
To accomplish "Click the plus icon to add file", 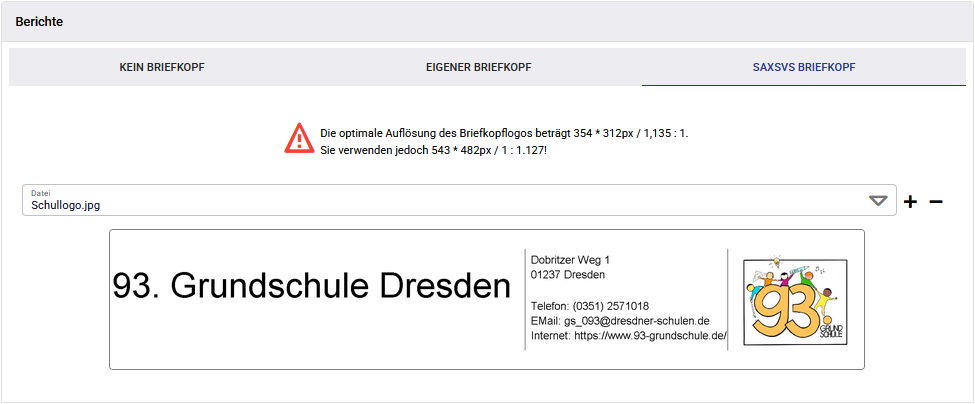I will pos(910,202).
